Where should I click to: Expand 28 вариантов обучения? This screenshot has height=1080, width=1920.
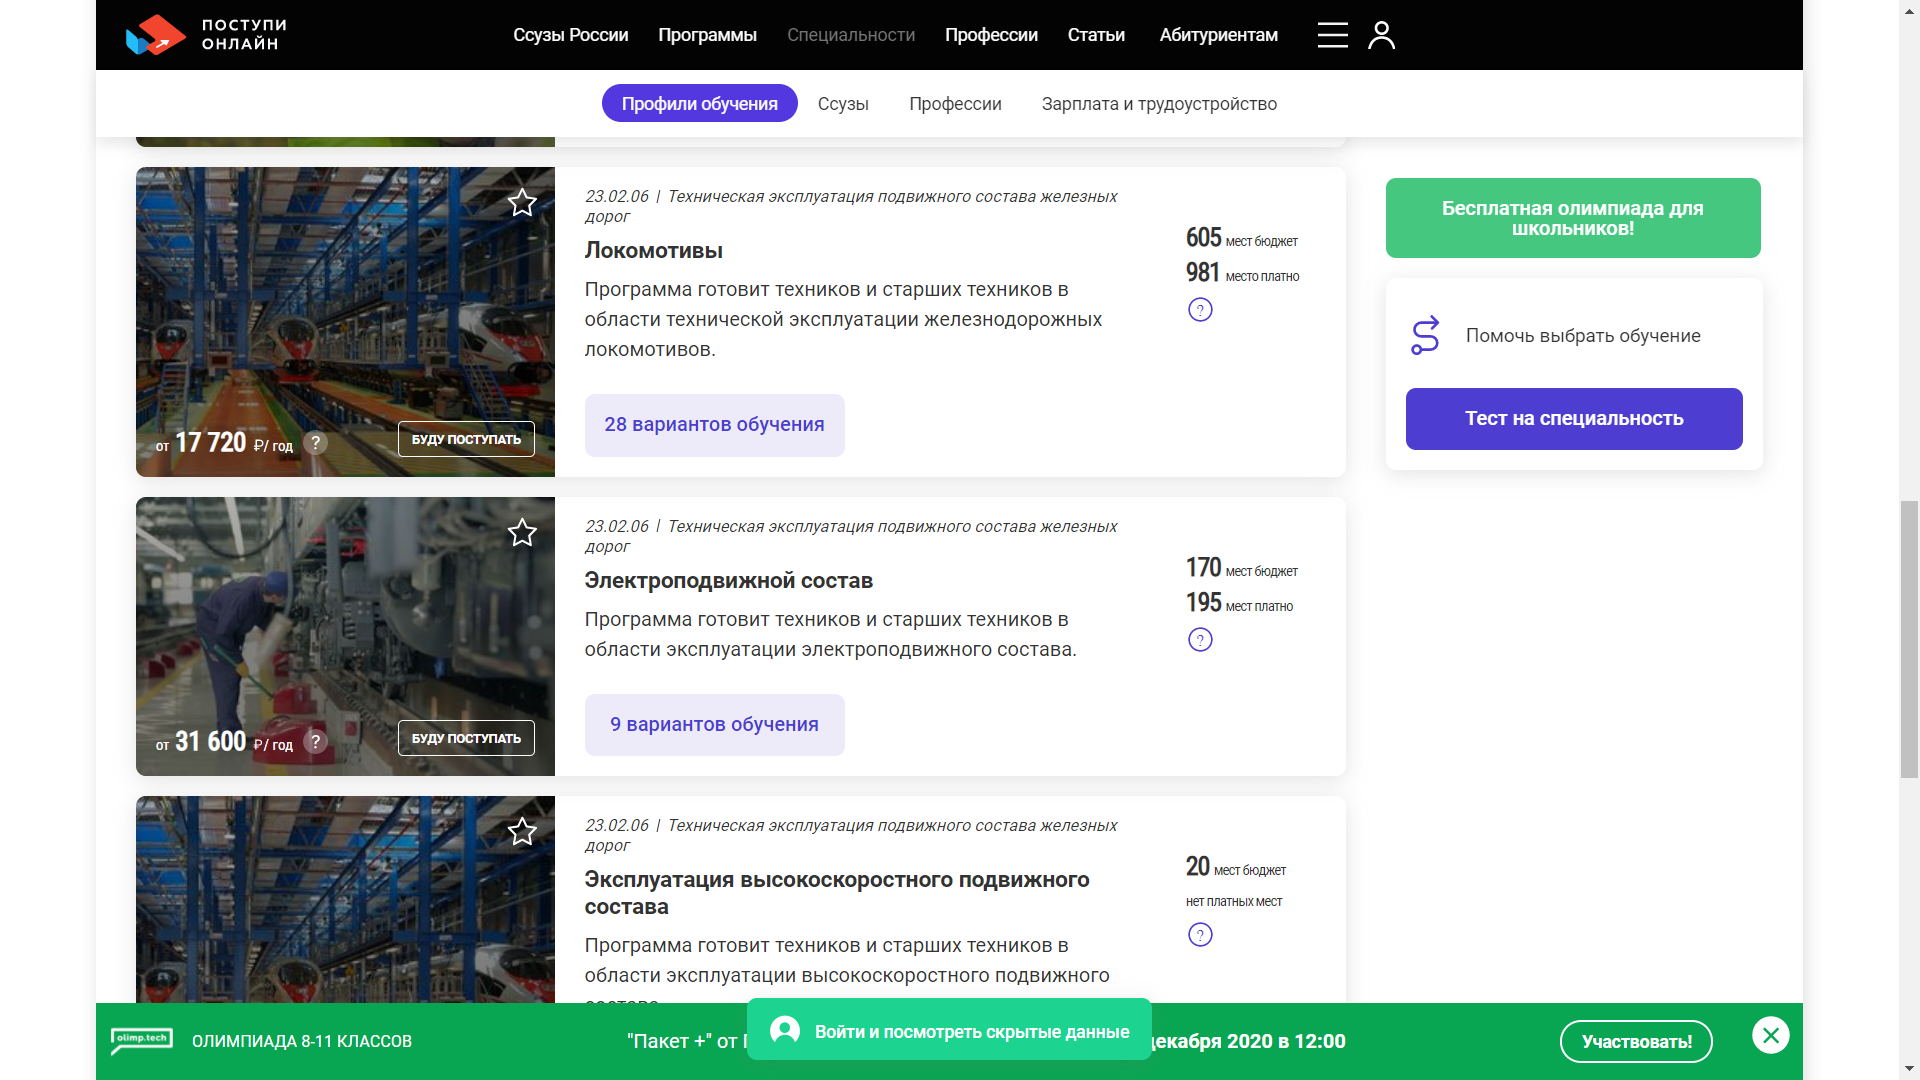pyautogui.click(x=714, y=425)
